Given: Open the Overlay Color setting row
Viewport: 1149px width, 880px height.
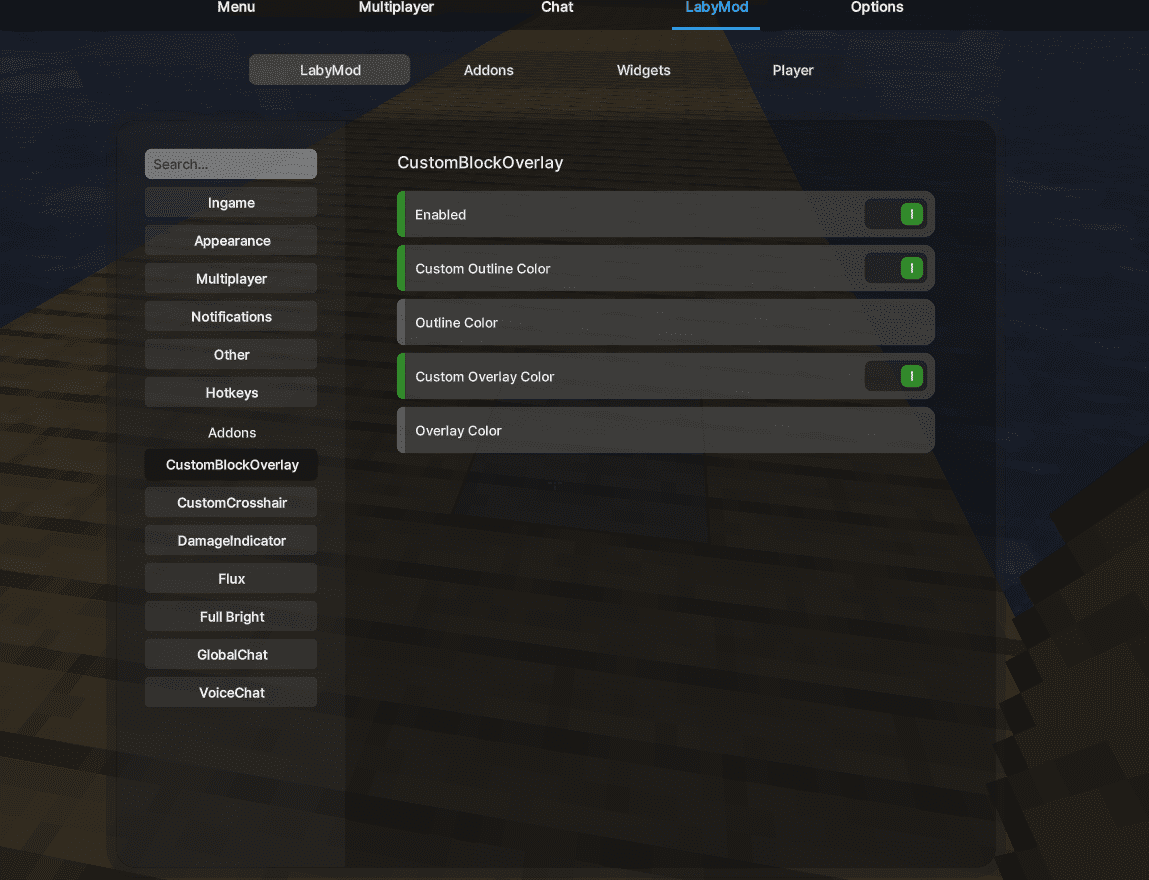Looking at the screenshot, I should click(x=666, y=430).
